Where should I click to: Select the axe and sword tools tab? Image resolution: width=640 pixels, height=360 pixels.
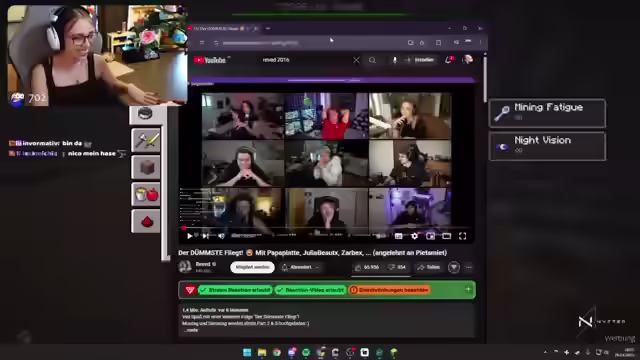click(x=146, y=140)
